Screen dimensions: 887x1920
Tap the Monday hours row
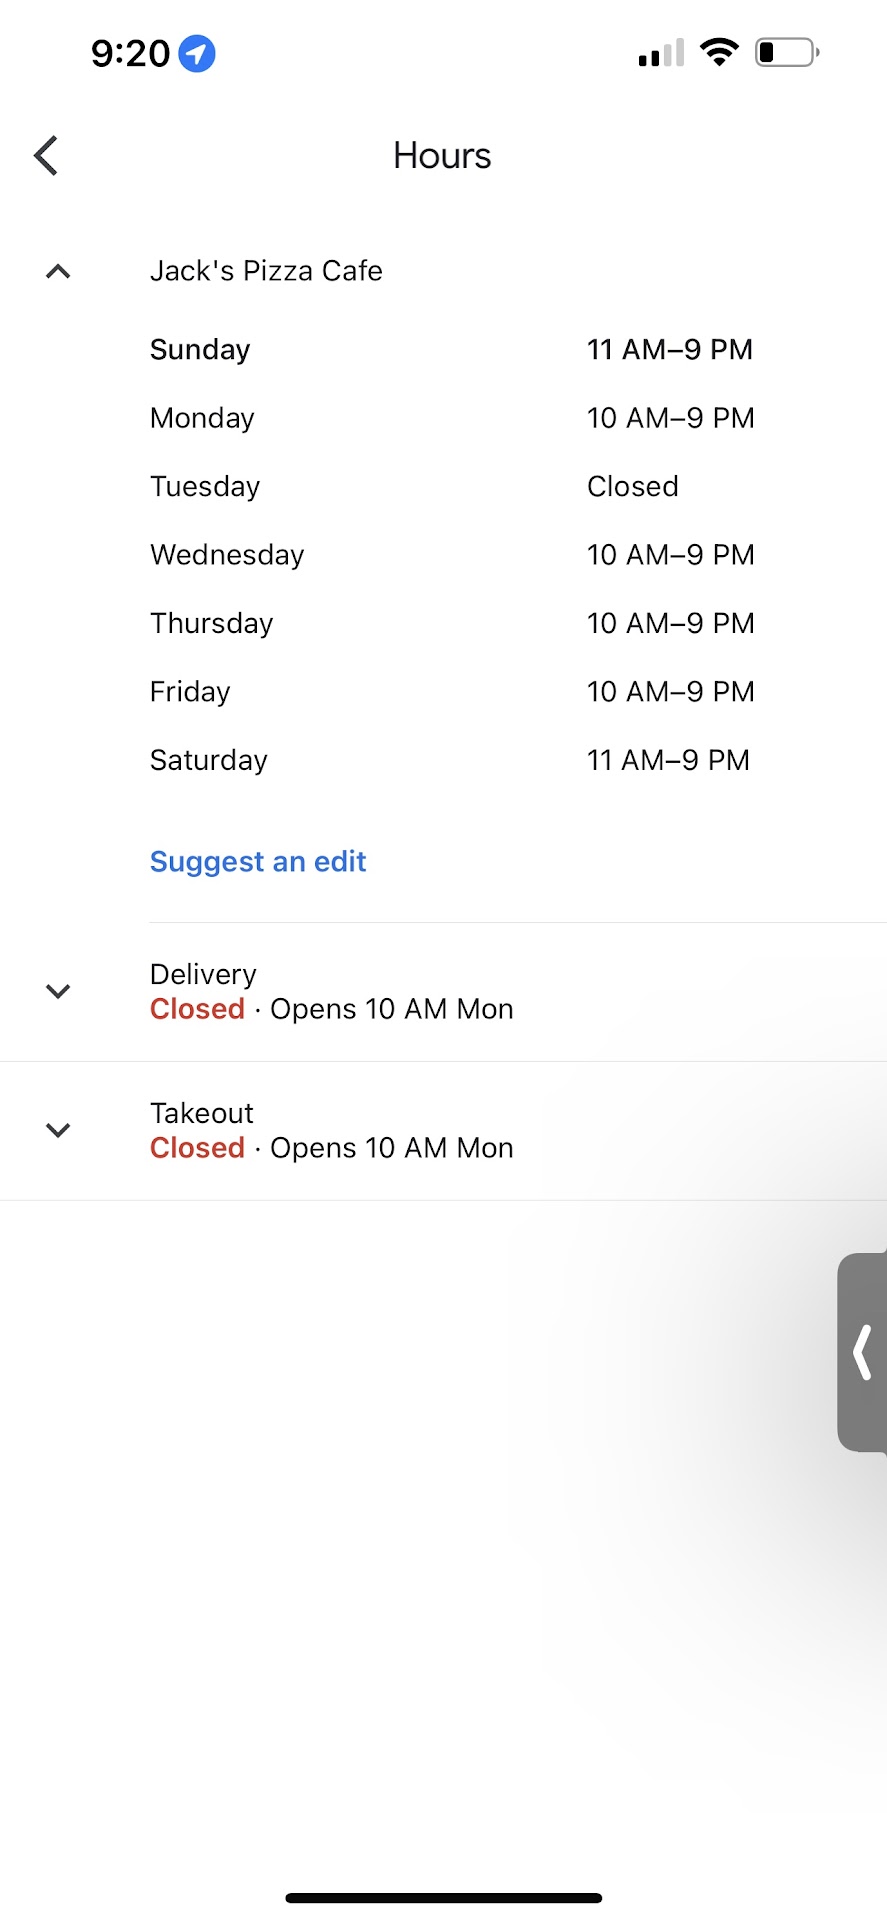coord(450,418)
